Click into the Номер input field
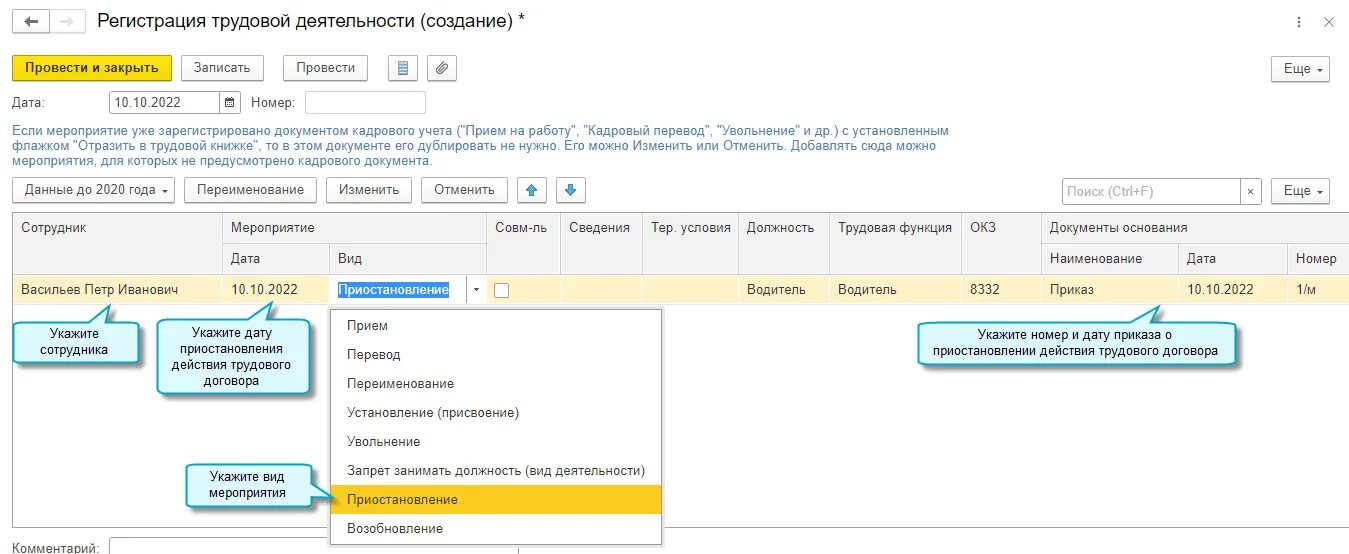The image size is (1349, 554). coord(365,102)
